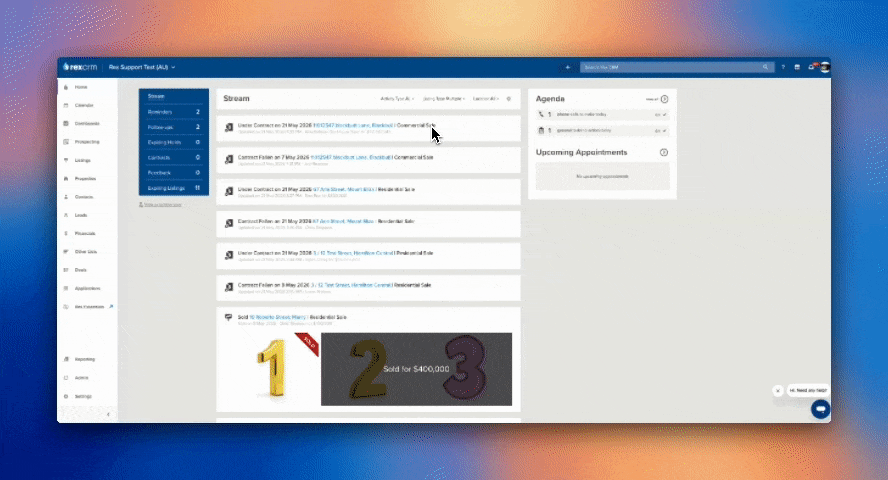
Task: Select the Contracts tab in the blue panel
Action: (174, 157)
